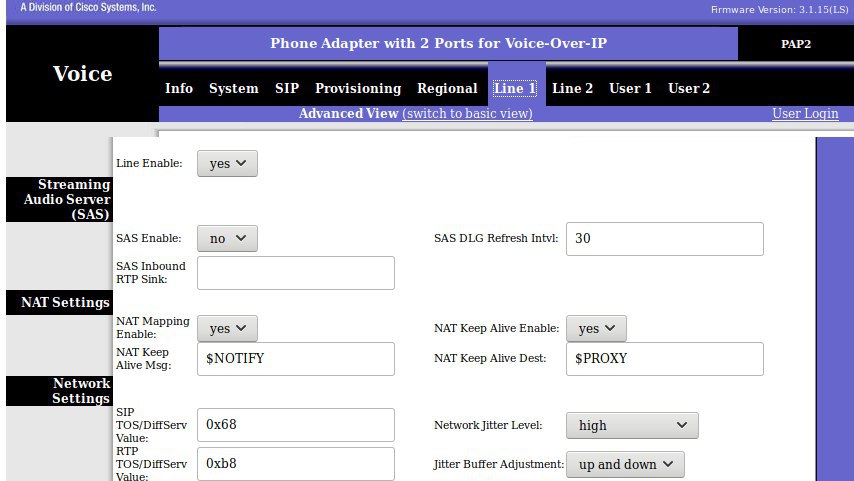Expand the NAT Mapping Enable dropdown
This screenshot has width=854, height=481.
click(x=227, y=328)
